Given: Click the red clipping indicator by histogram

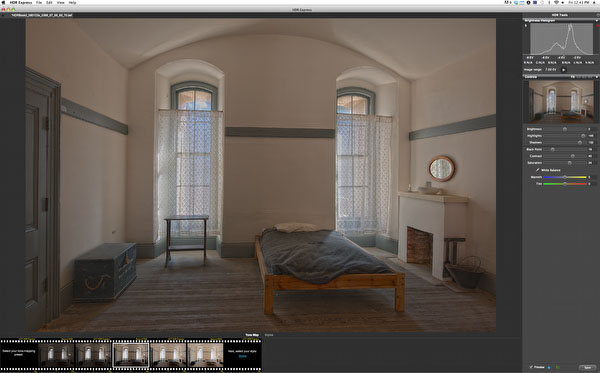Looking at the screenshot, I should [597, 26].
